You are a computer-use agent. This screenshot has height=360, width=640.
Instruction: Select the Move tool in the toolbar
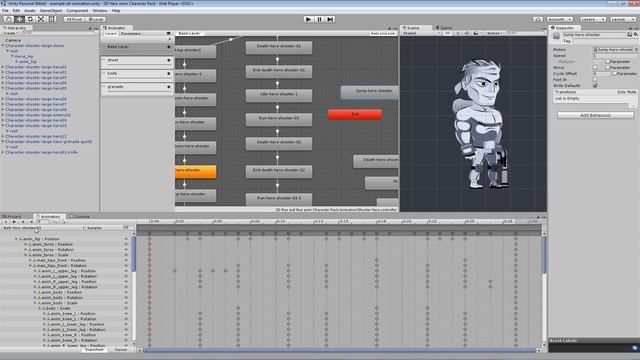click(x=19, y=19)
